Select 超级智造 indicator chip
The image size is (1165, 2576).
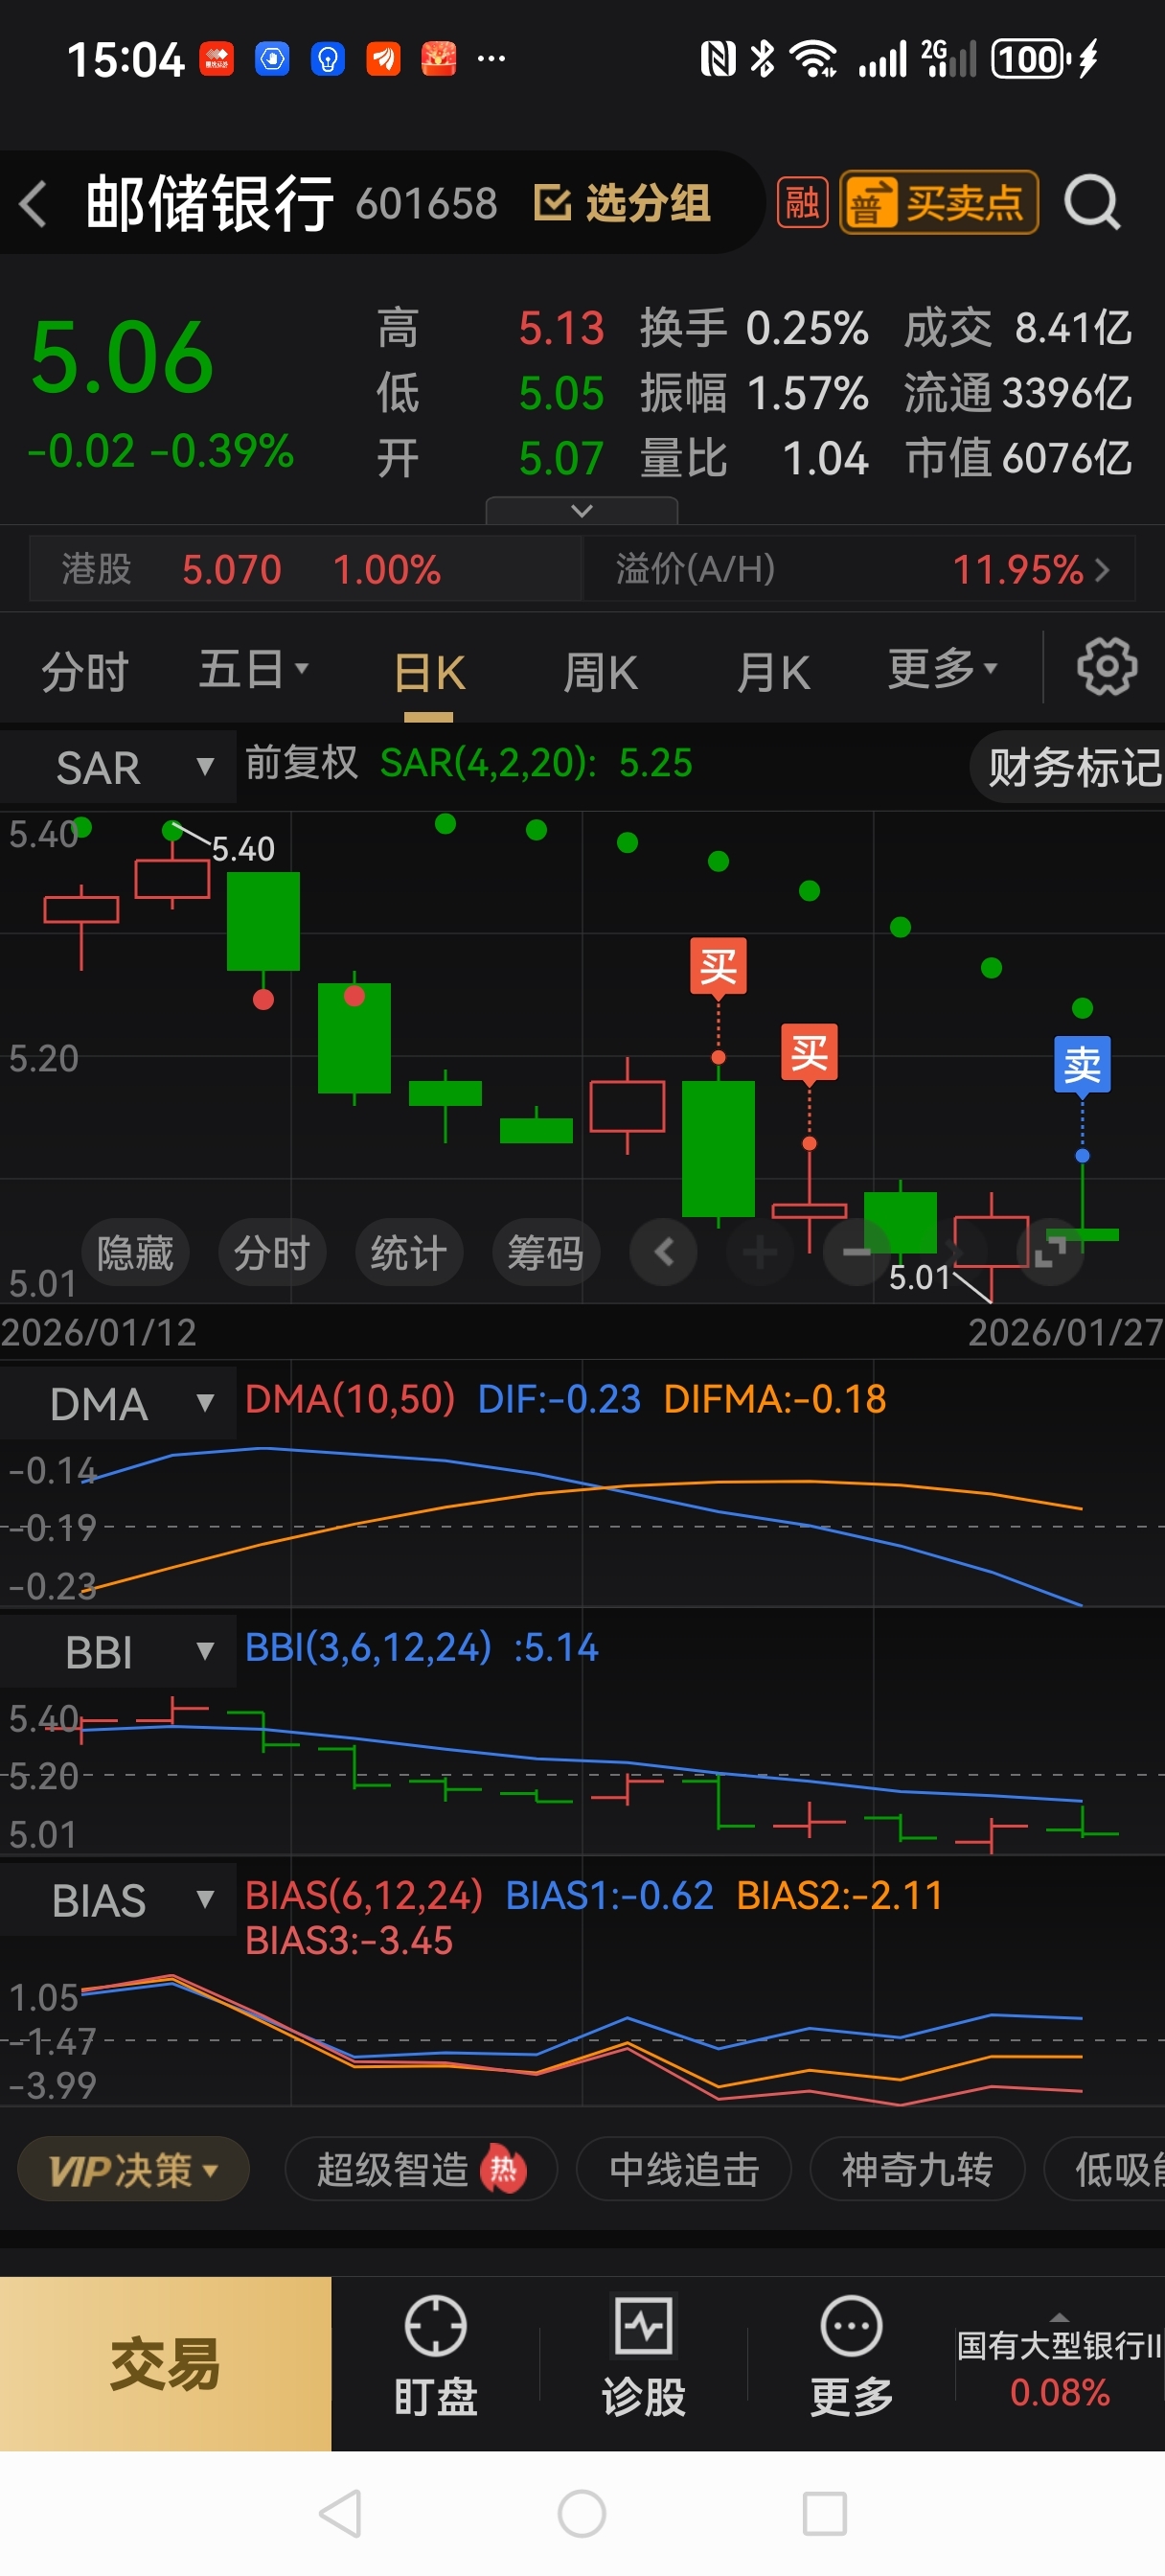[421, 2170]
